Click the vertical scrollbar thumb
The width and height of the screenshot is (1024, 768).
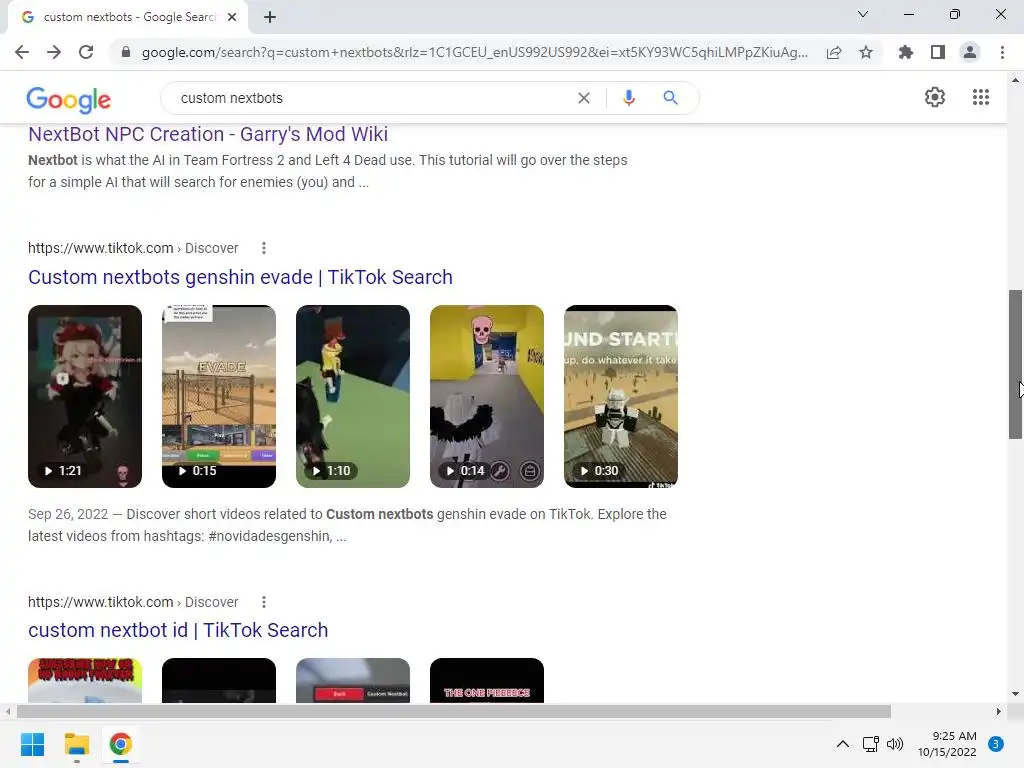(1015, 364)
